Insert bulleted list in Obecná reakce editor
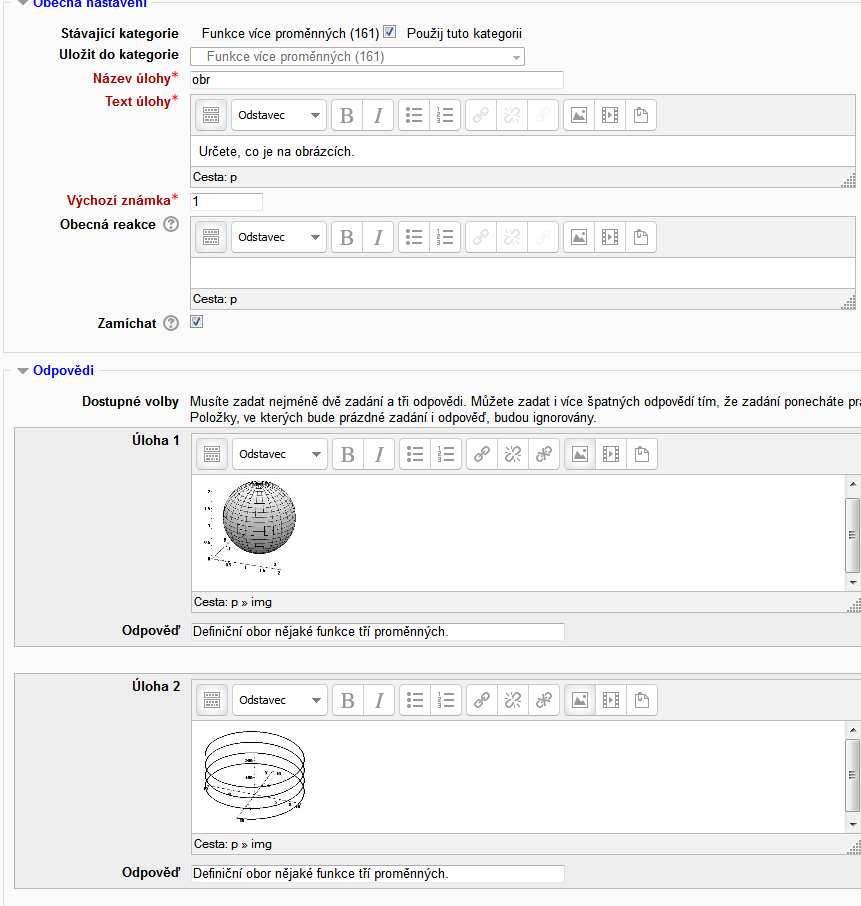 [x=414, y=237]
